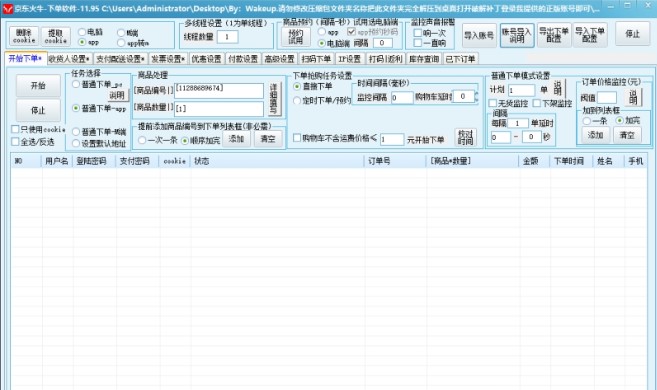This screenshot has height=390, width=657.
Task: Click the 导入下单配置 button
Action: point(590,34)
